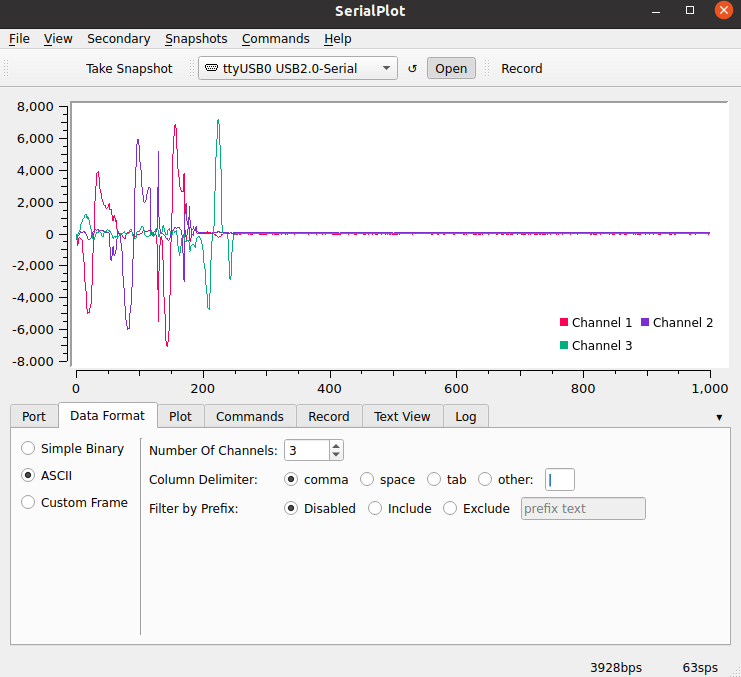Decrease the number of channels
The width and height of the screenshot is (741, 677).
click(x=336, y=454)
